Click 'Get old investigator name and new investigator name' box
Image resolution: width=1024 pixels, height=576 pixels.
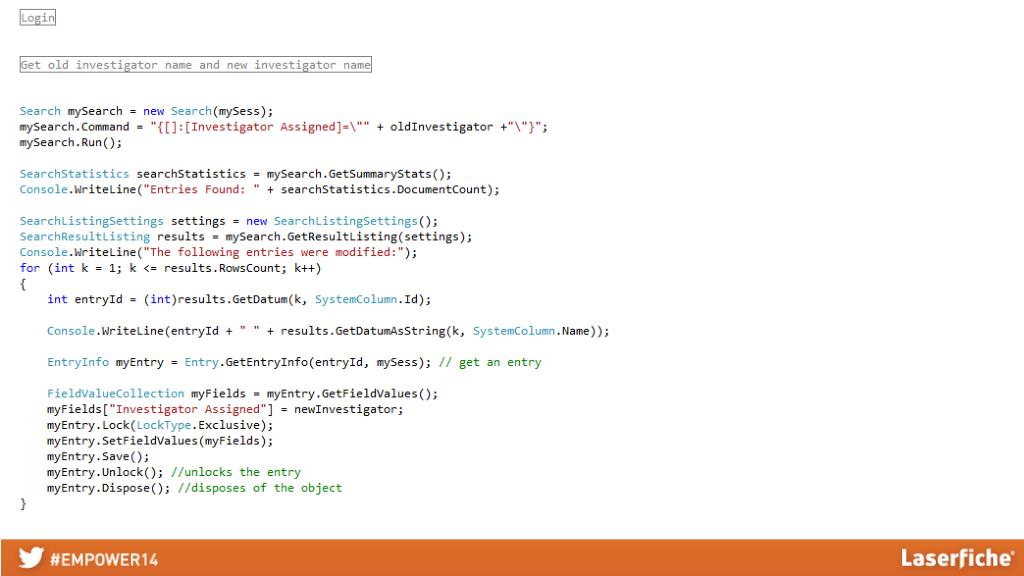tap(196, 65)
